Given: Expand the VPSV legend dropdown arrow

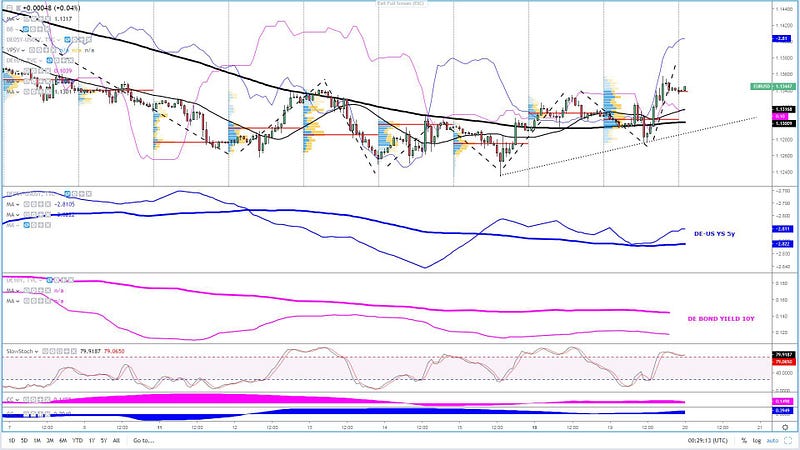Looking at the screenshot, I should pos(23,51).
